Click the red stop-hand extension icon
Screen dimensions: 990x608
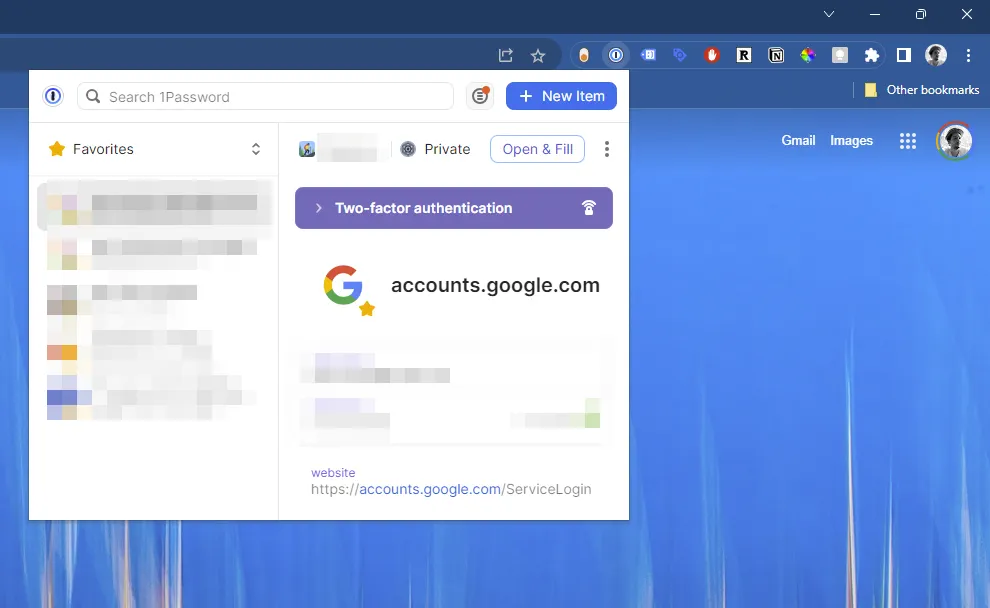point(712,56)
